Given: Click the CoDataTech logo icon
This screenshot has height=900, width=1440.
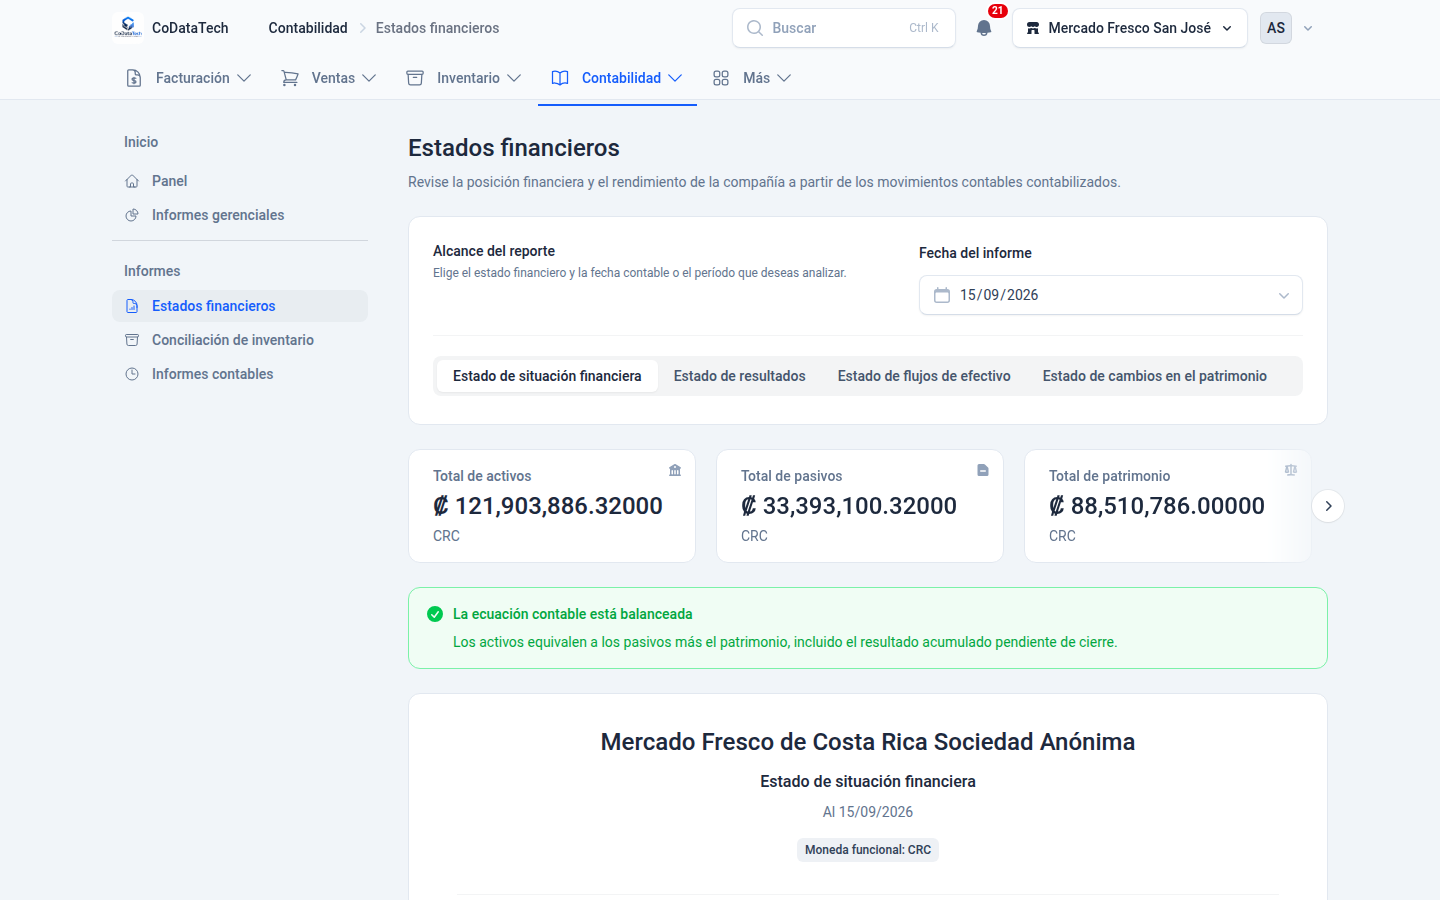Looking at the screenshot, I should click(128, 28).
